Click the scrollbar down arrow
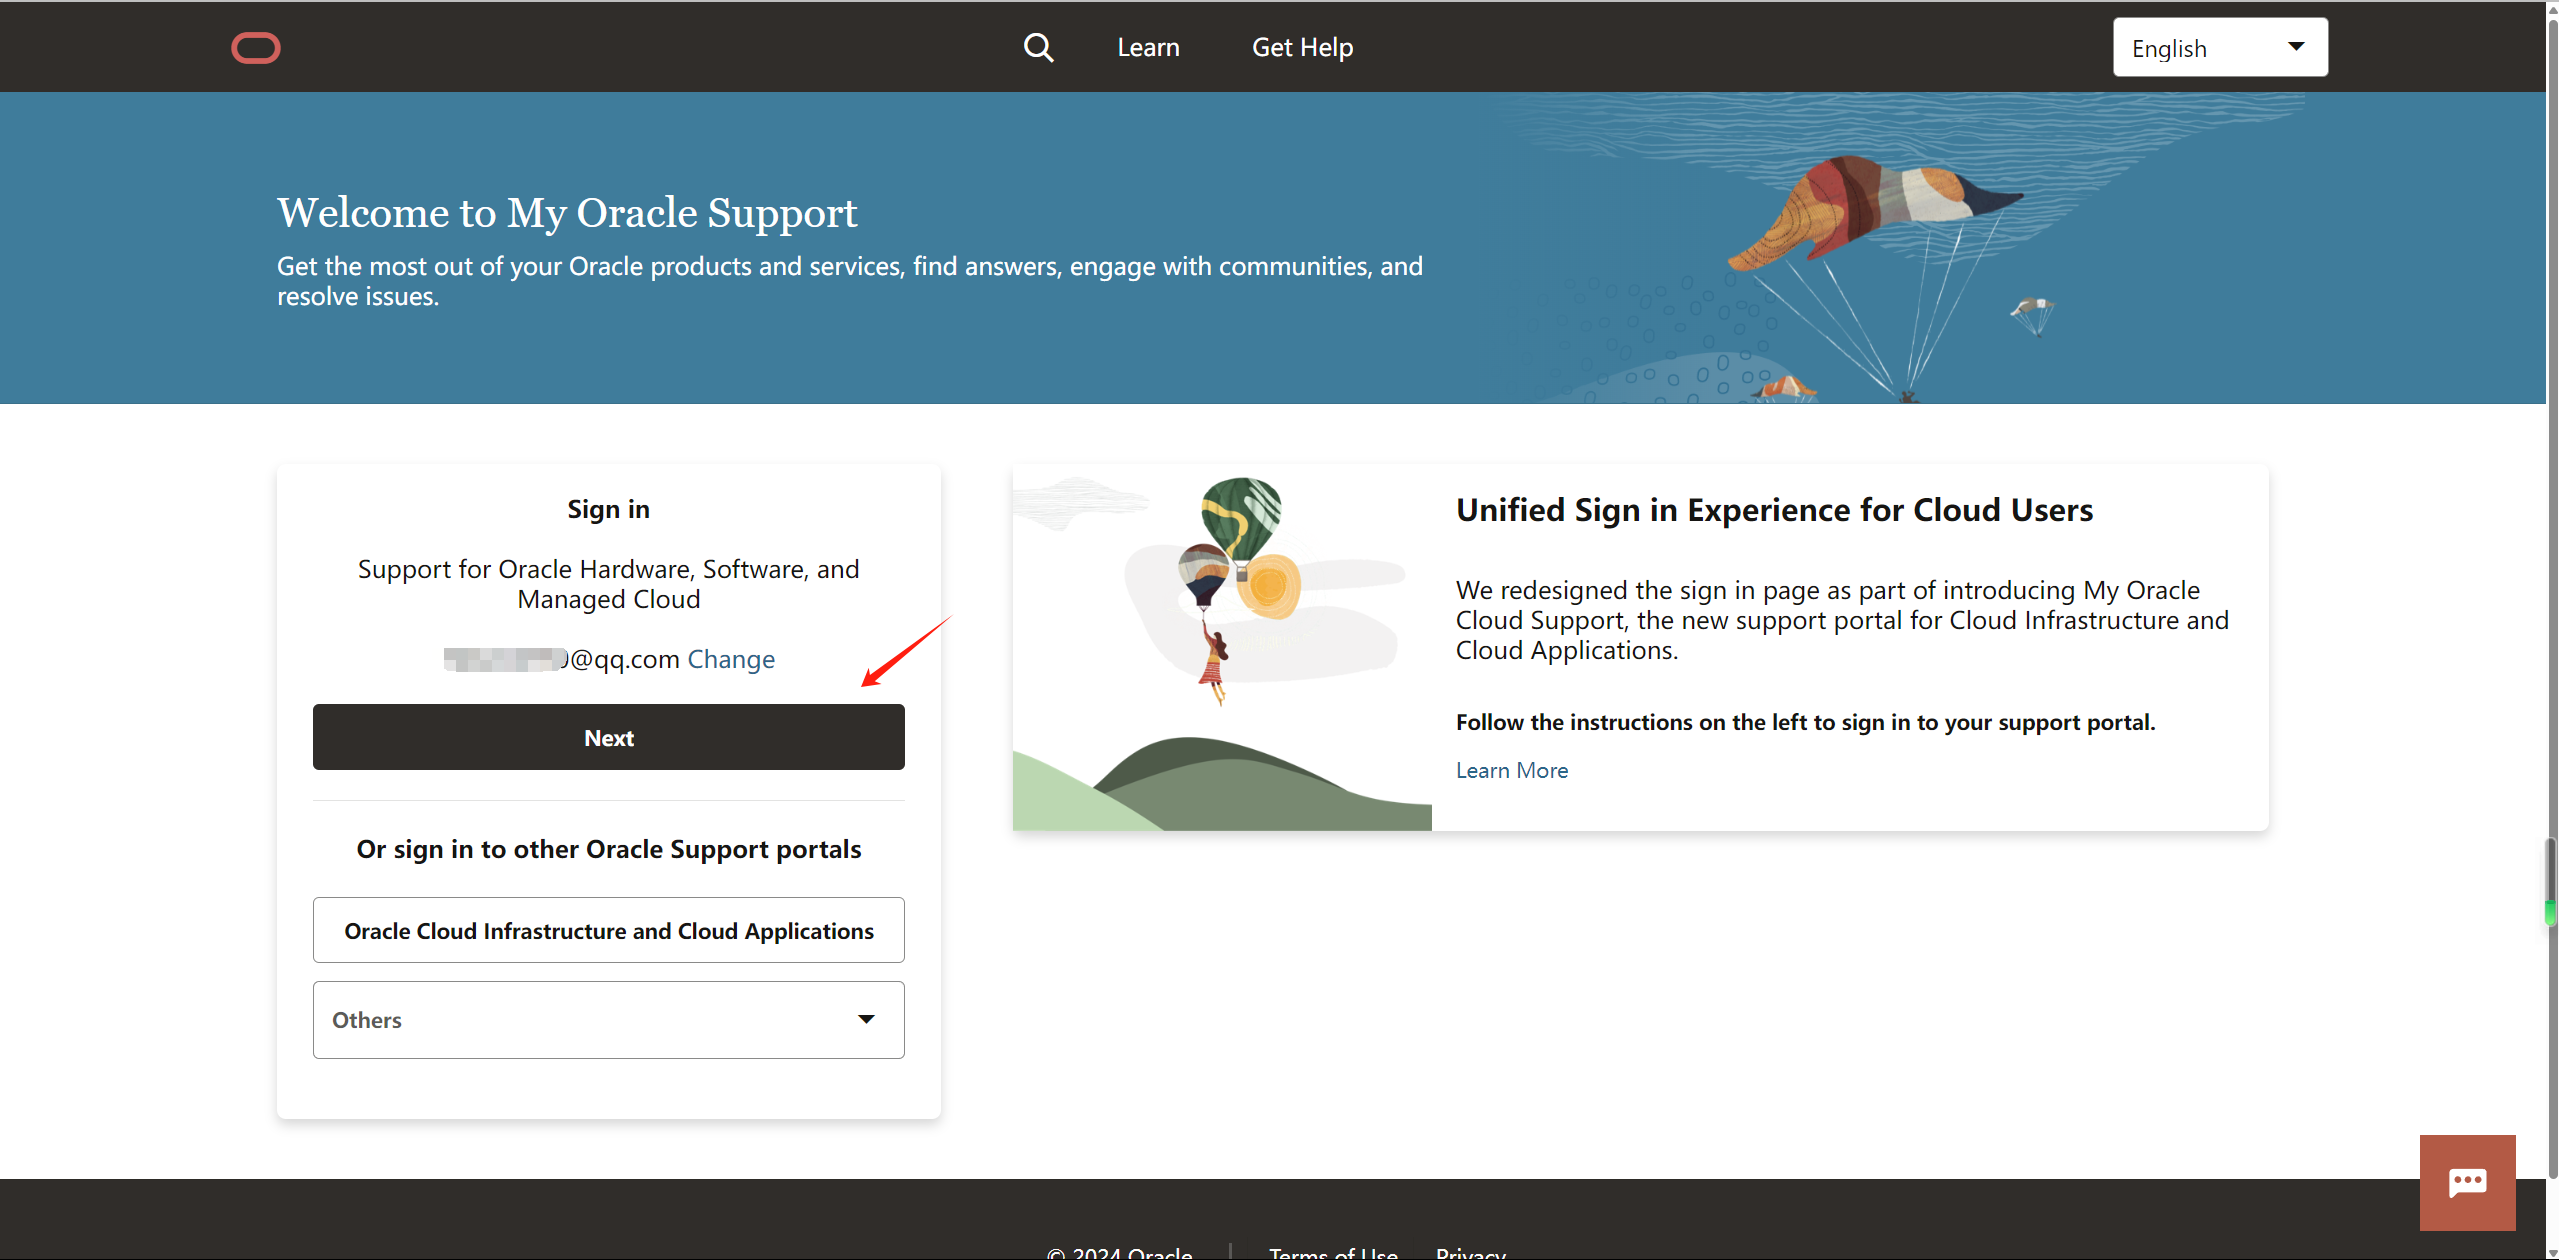Image resolution: width=2559 pixels, height=1260 pixels. coord(2551,1252)
